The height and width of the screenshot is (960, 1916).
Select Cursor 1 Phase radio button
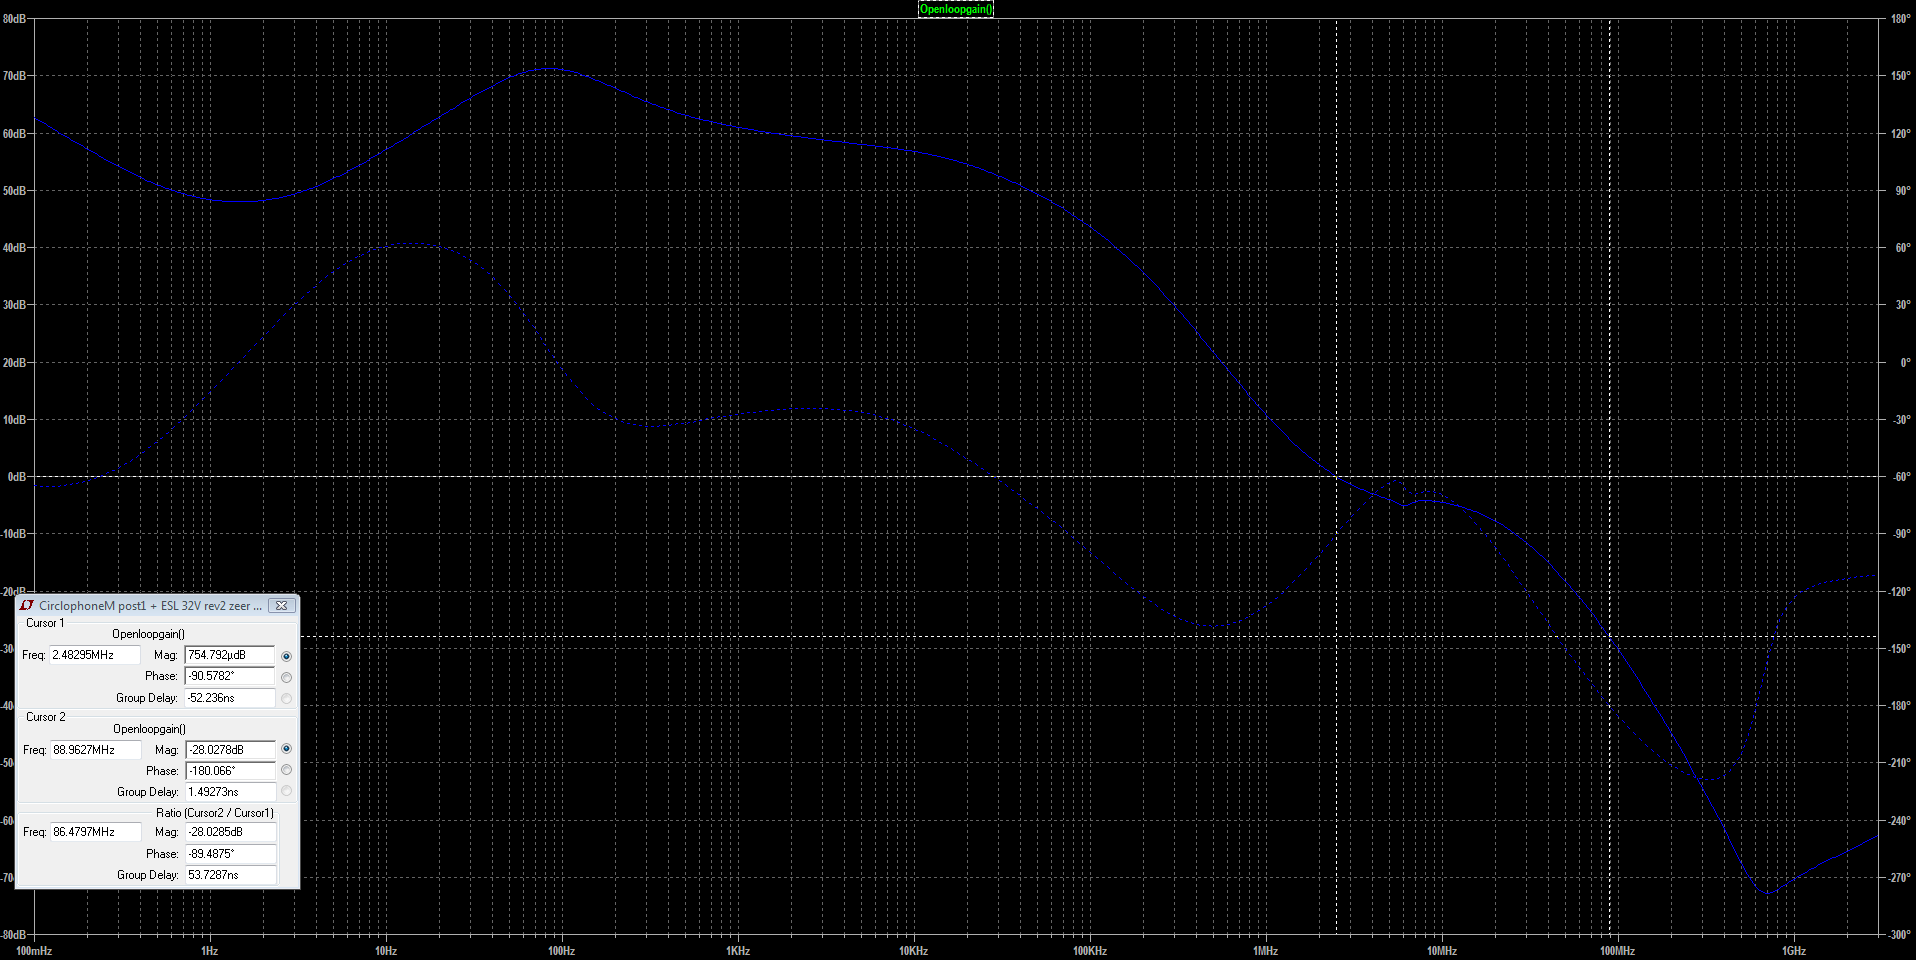[287, 677]
